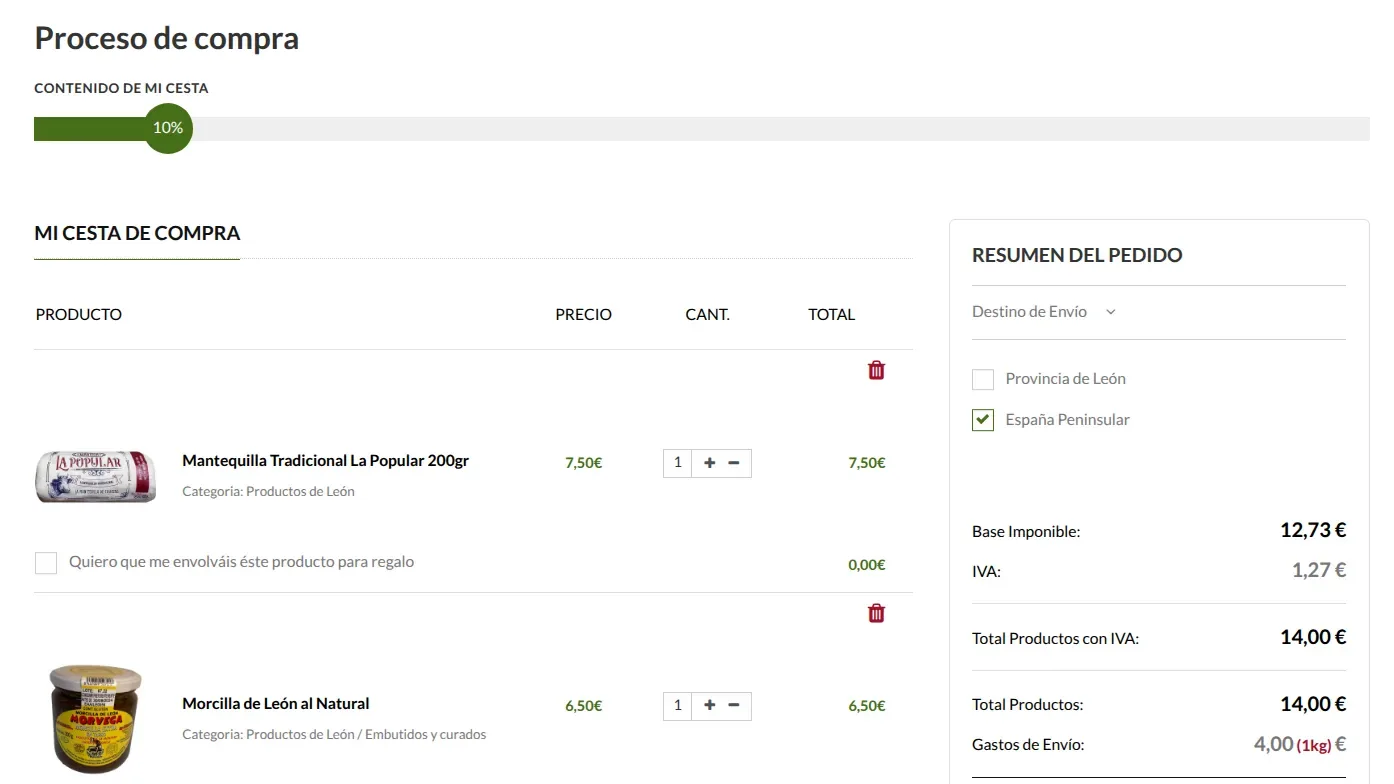Click the 'Total Productos con IVA:' label
The height and width of the screenshot is (784, 1394).
1055,638
